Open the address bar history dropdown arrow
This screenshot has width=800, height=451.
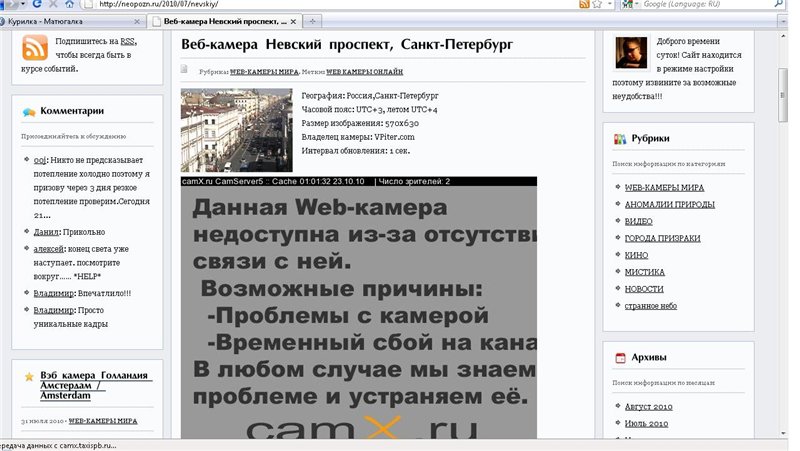[x=610, y=4]
